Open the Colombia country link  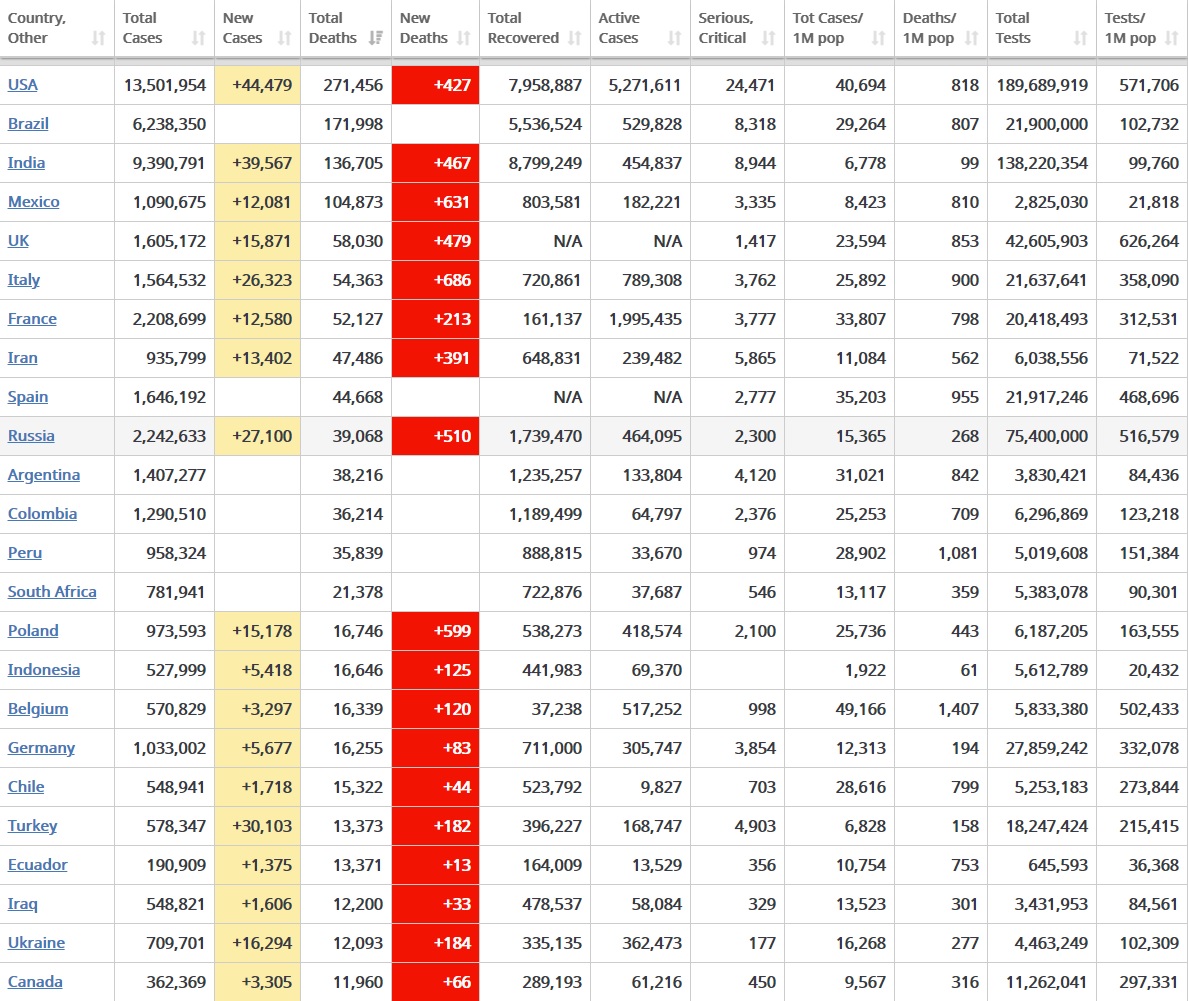(42, 514)
